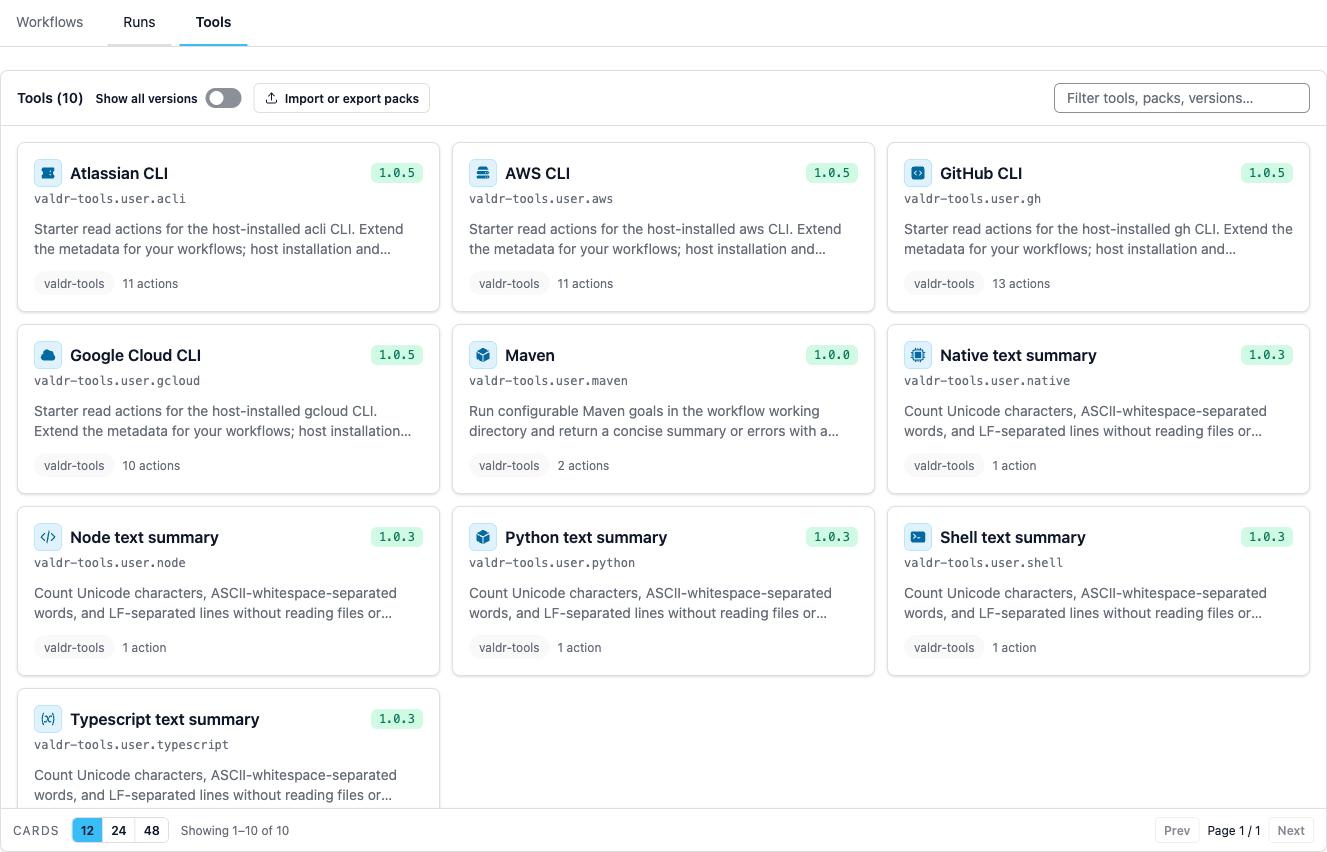Image resolution: width=1327 pixels, height=852 pixels.
Task: Click the Node text summary code icon
Action: pyautogui.click(x=48, y=537)
